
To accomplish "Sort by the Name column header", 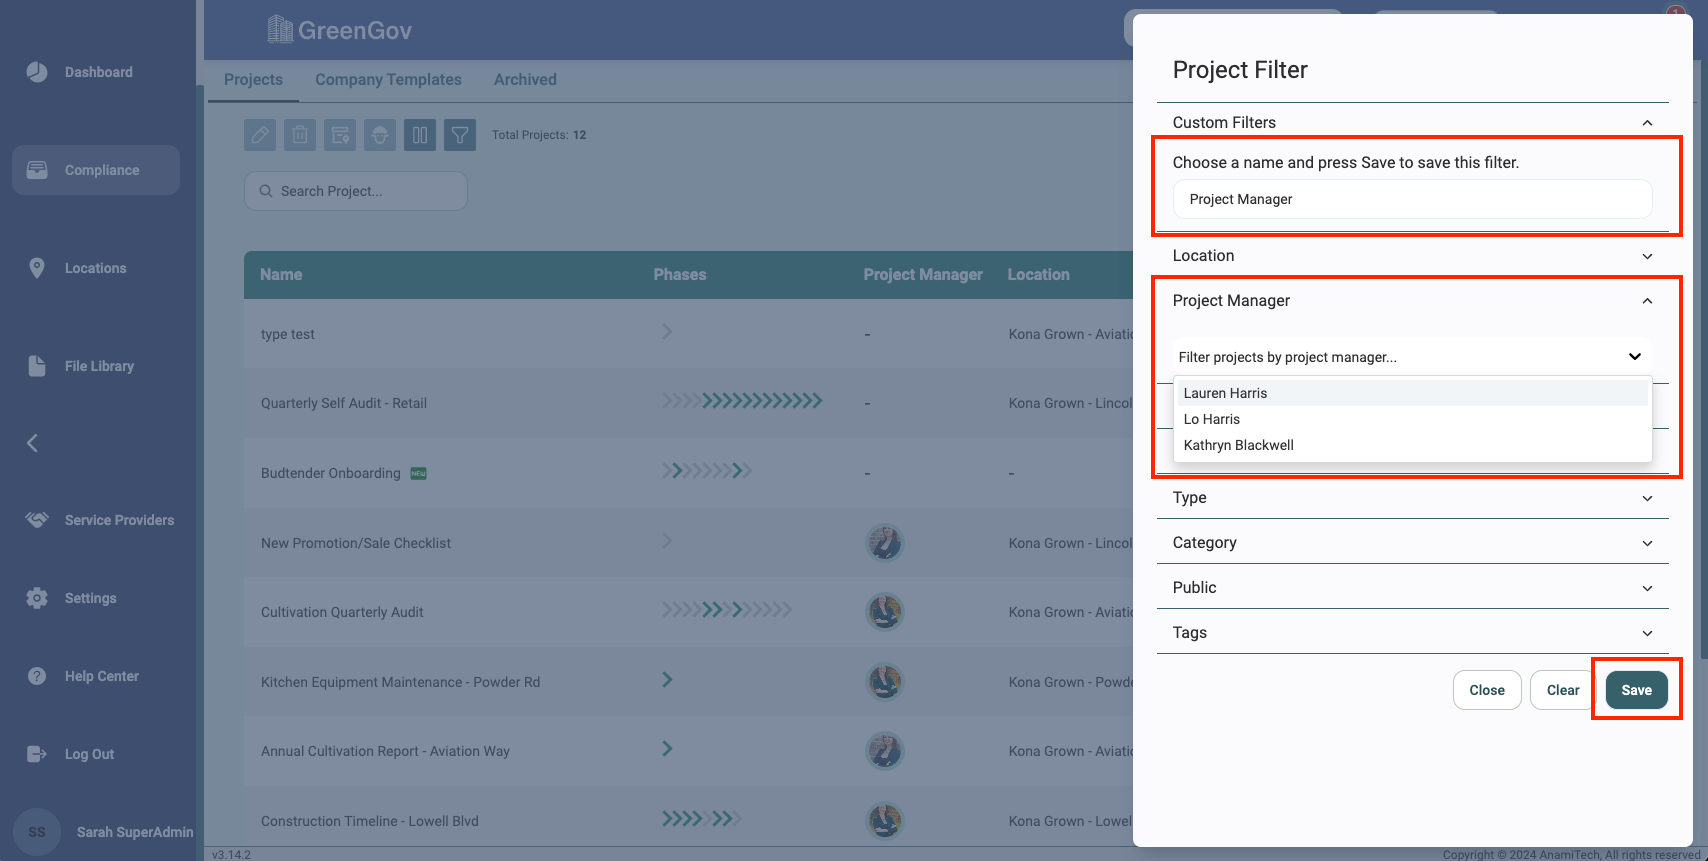I will (281, 275).
